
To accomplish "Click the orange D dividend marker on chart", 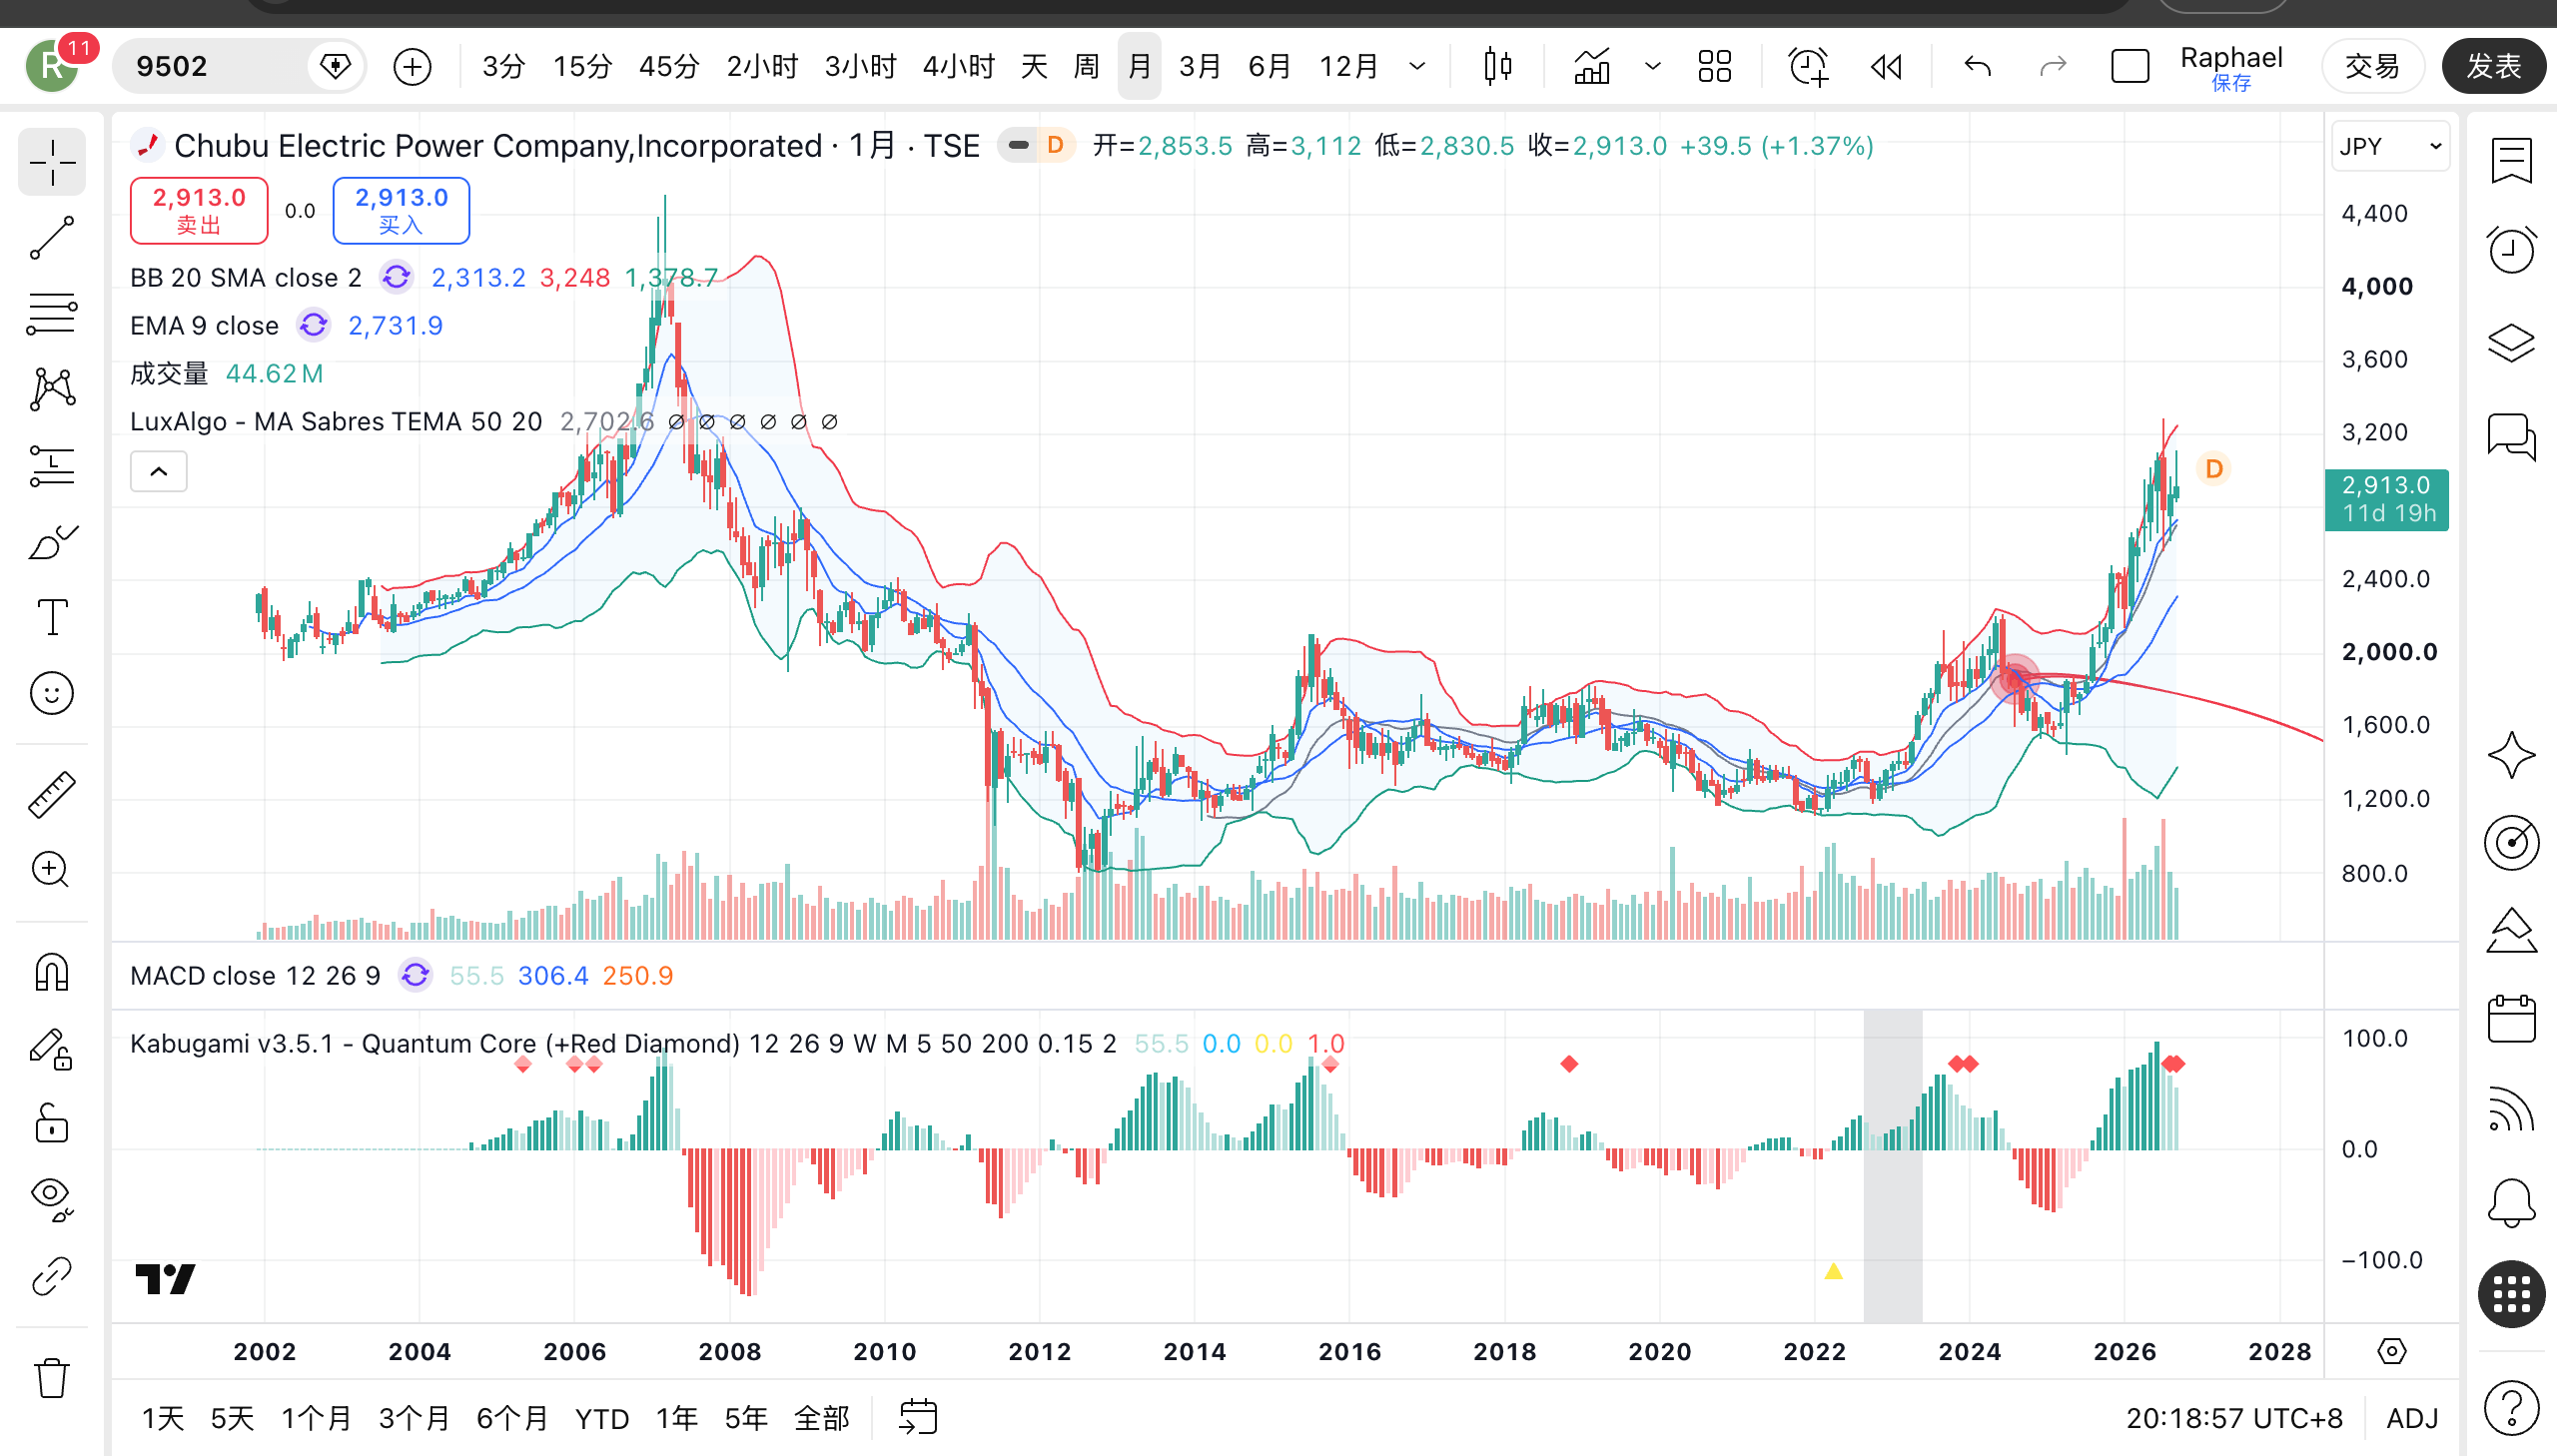I will (x=2214, y=469).
